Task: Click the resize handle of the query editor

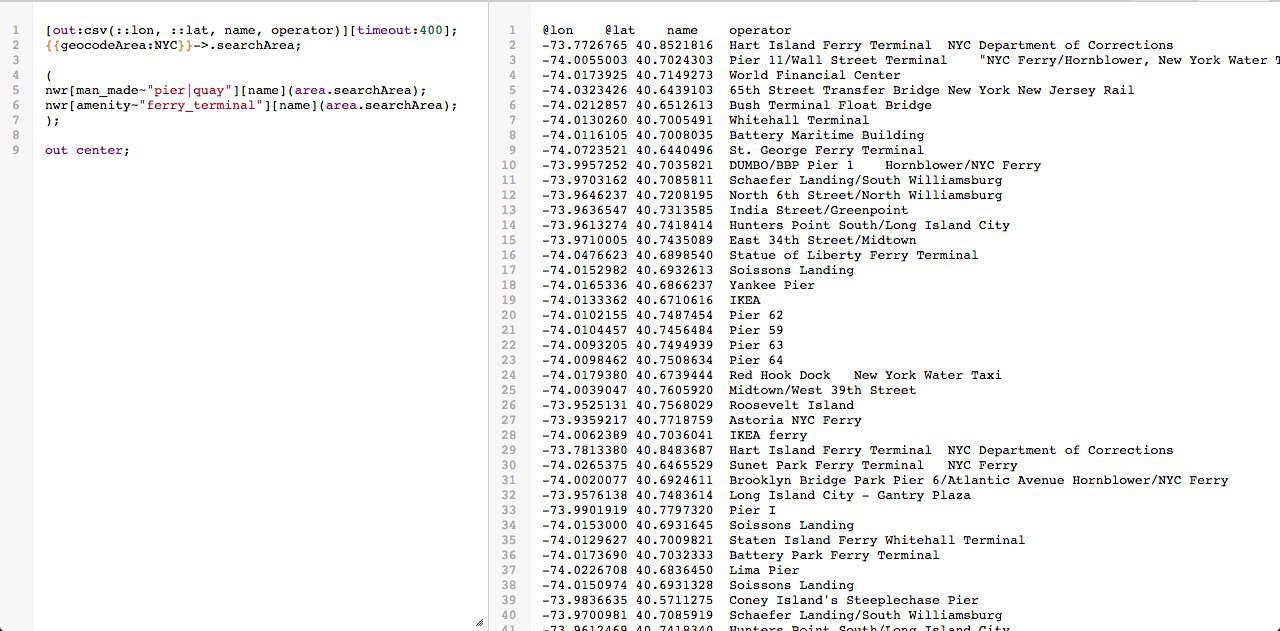Action: click(x=479, y=622)
